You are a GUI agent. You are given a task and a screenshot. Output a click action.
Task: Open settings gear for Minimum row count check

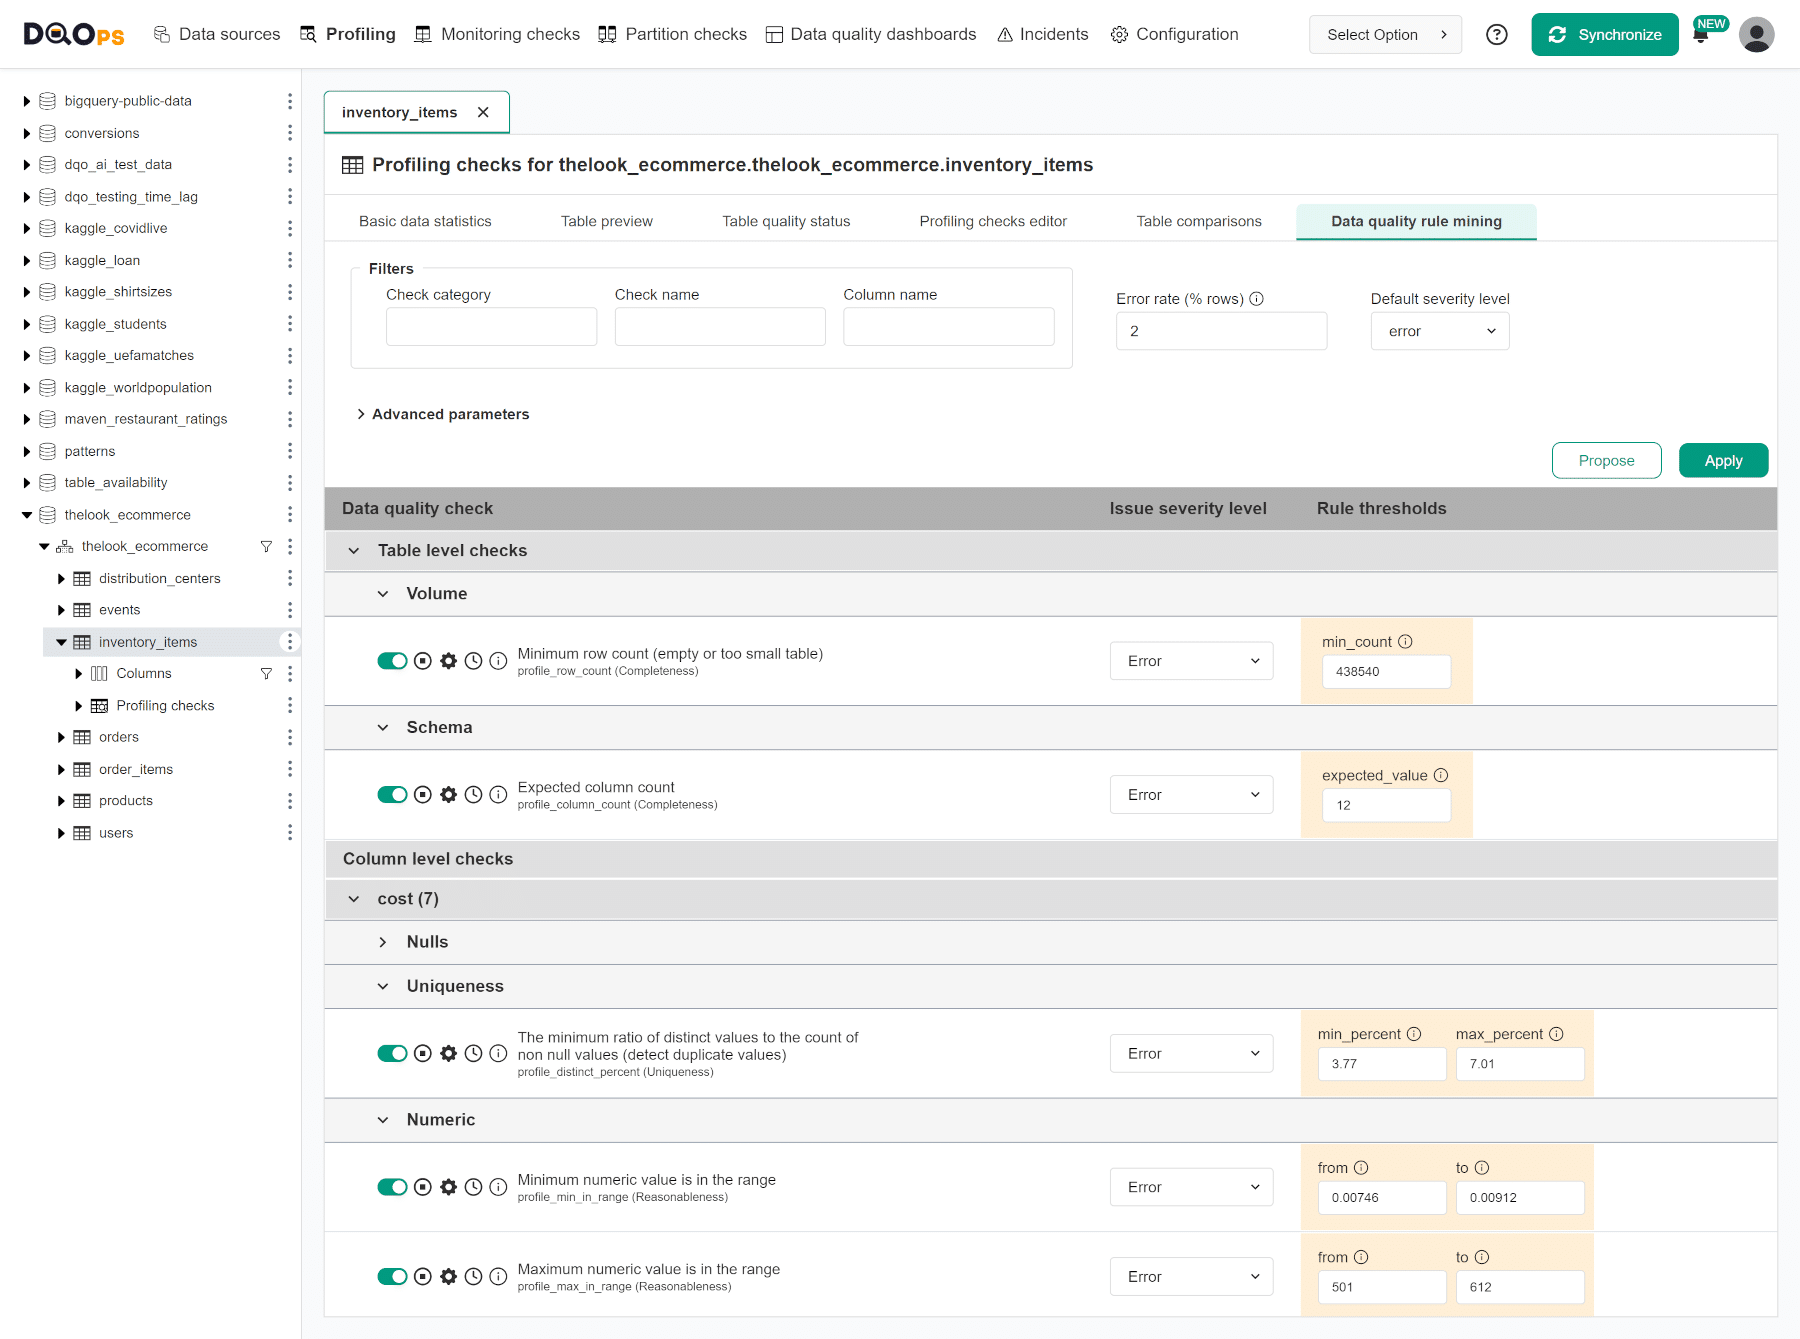(448, 661)
